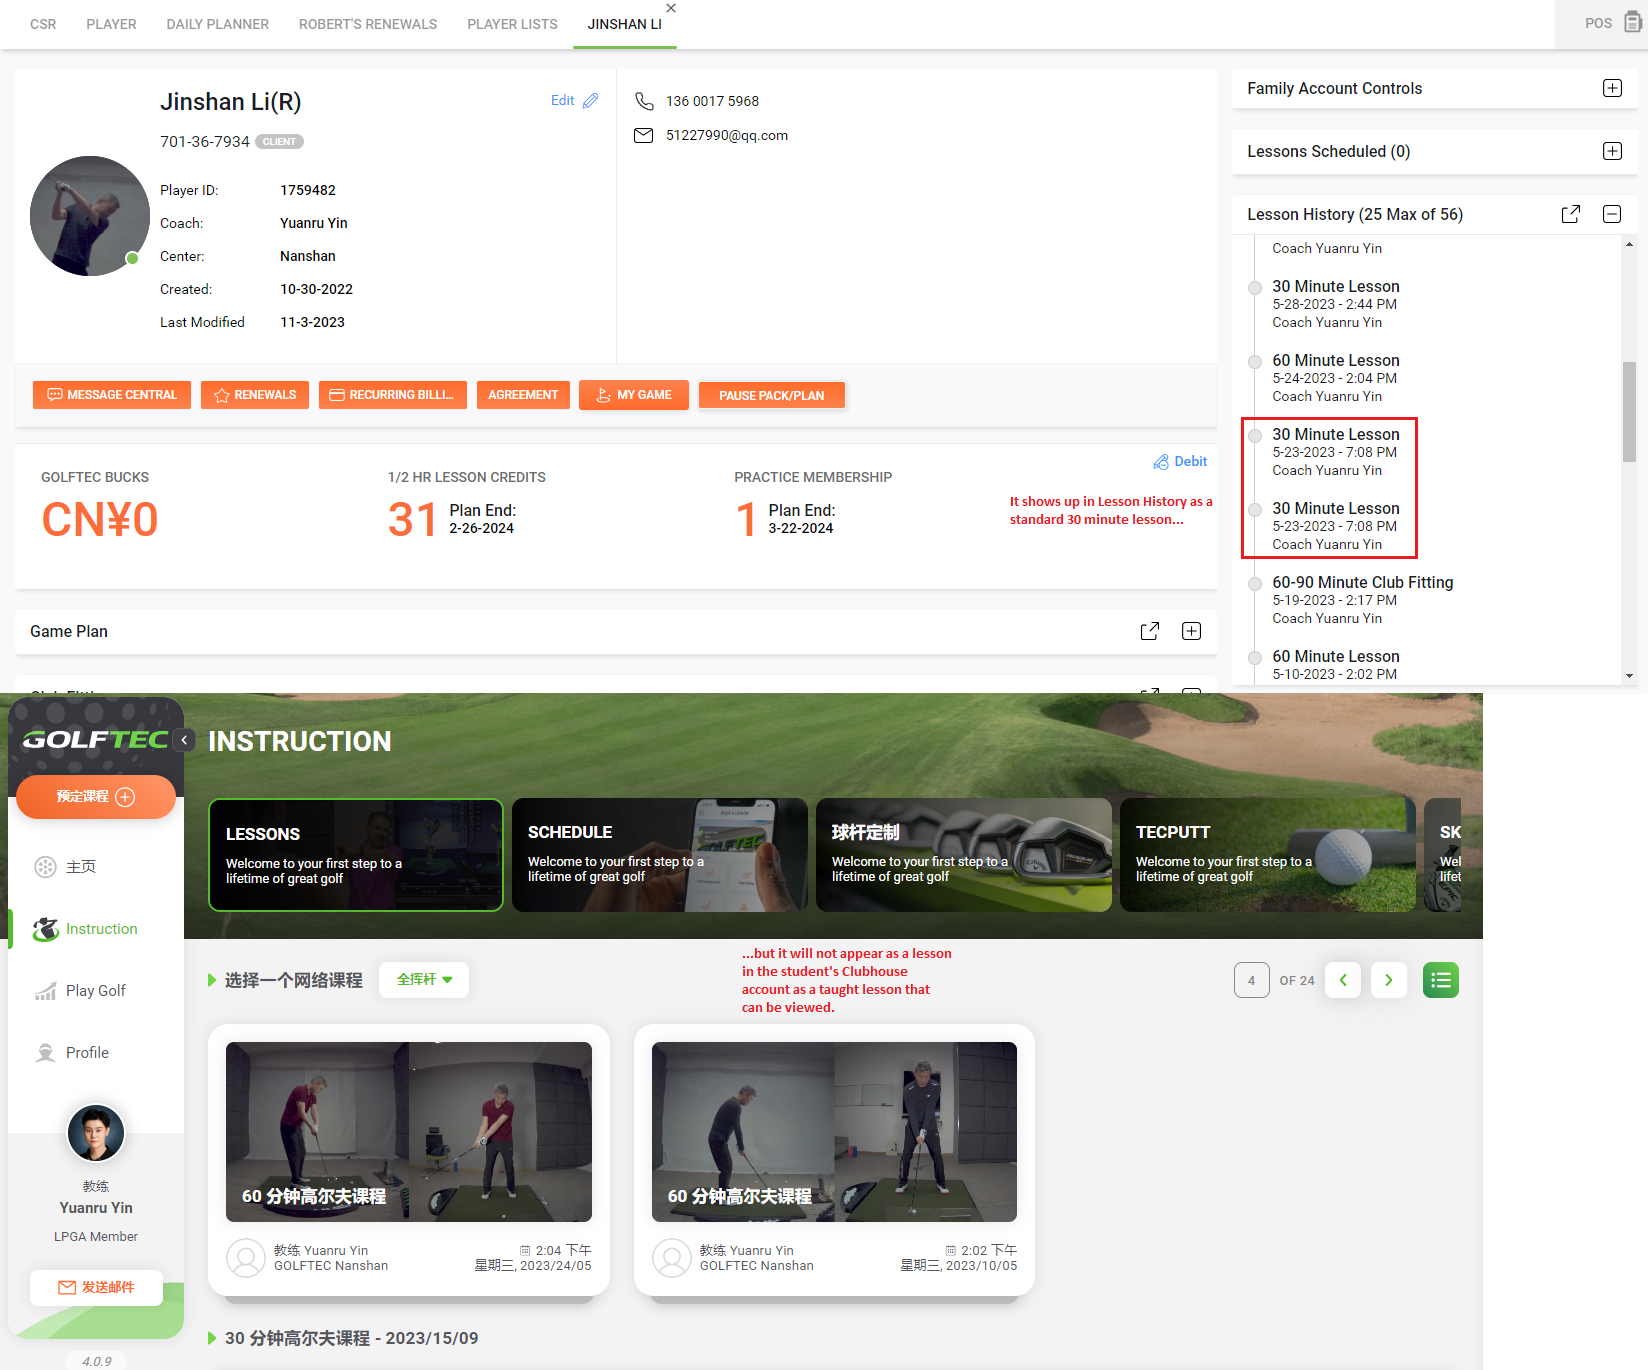The image size is (1648, 1370).
Task: Select the 5-28-2023 30 Minute Lesson entry
Action: (x=1335, y=304)
